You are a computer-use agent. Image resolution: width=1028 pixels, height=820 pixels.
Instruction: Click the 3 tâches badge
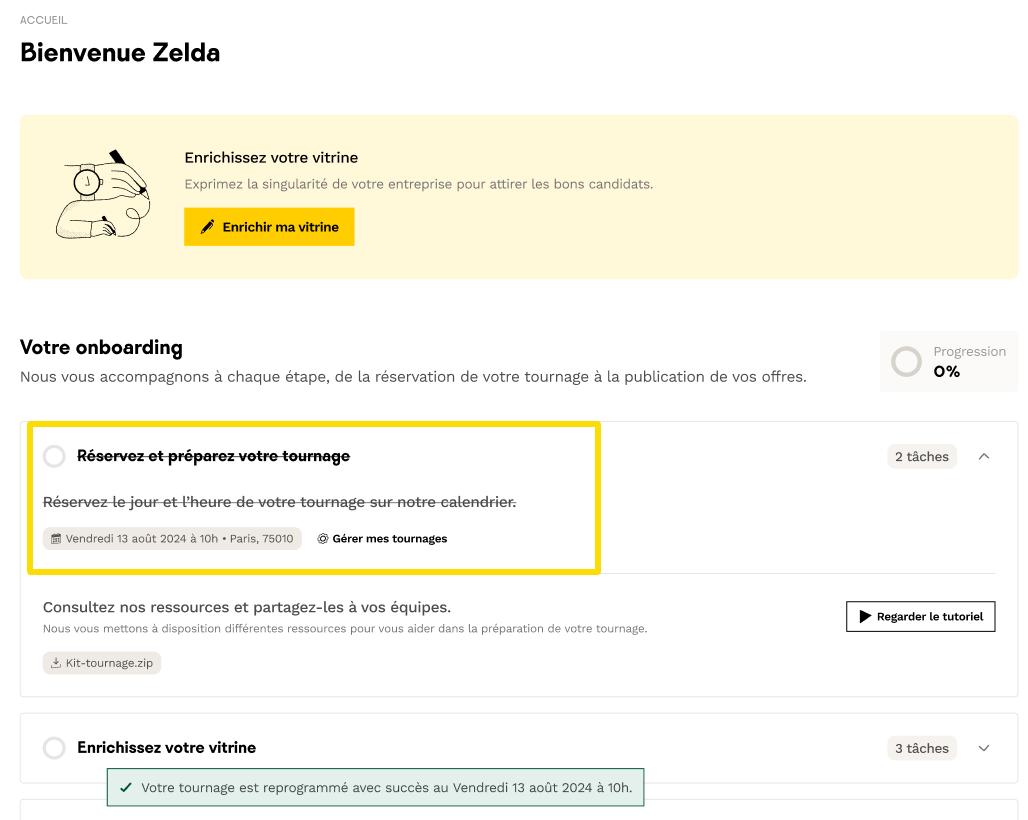(921, 748)
